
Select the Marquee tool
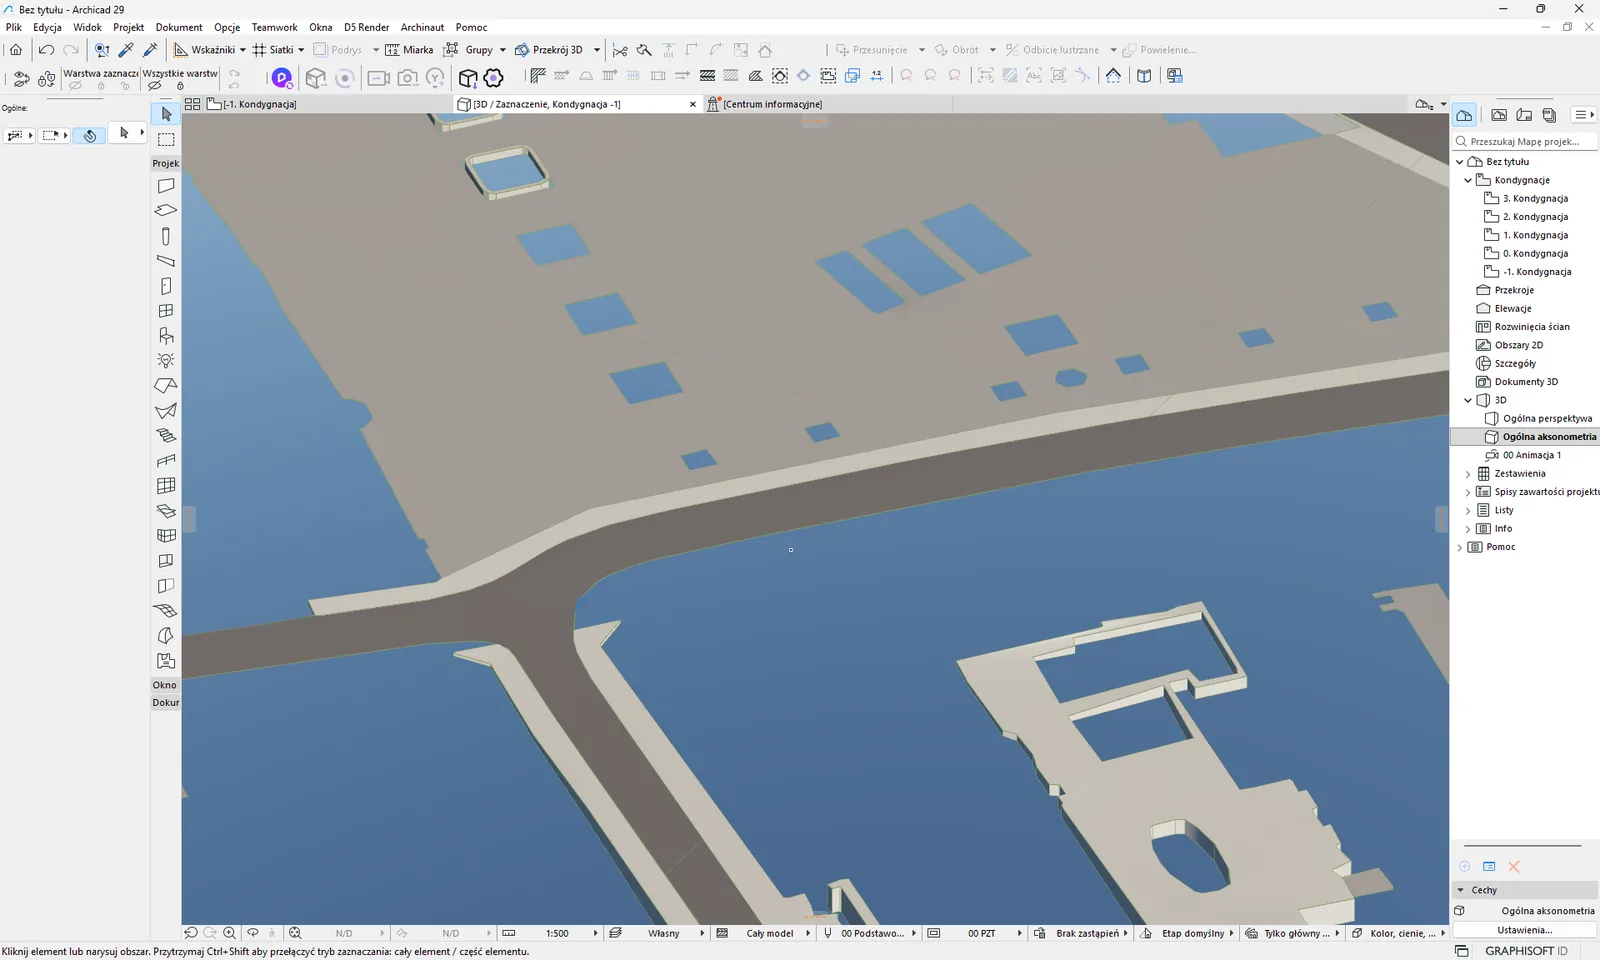point(166,139)
